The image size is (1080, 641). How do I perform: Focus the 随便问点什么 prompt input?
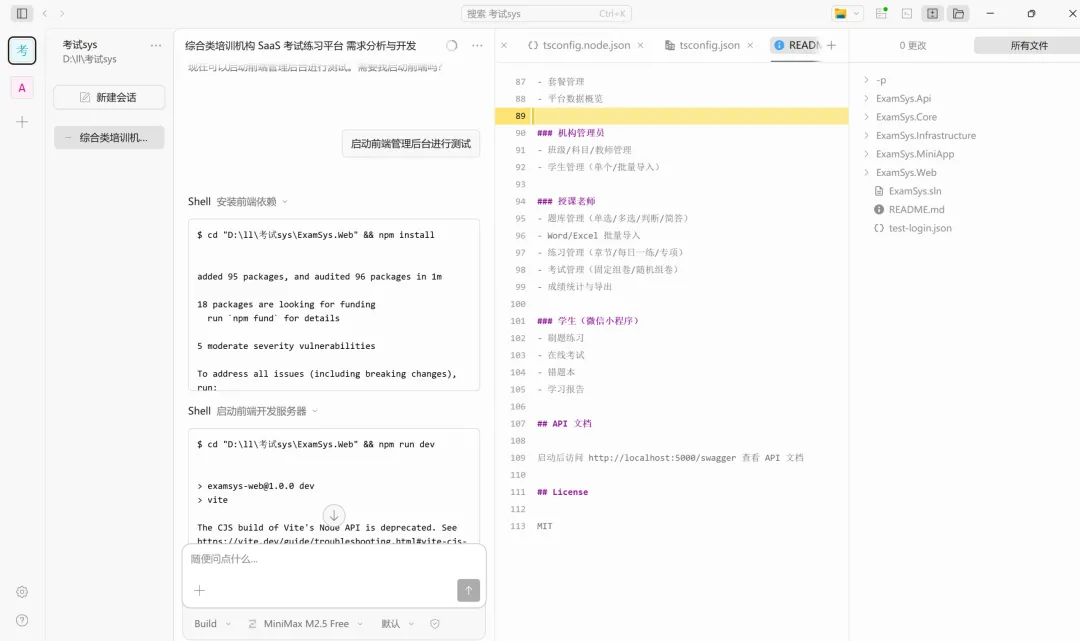[x=334, y=559]
